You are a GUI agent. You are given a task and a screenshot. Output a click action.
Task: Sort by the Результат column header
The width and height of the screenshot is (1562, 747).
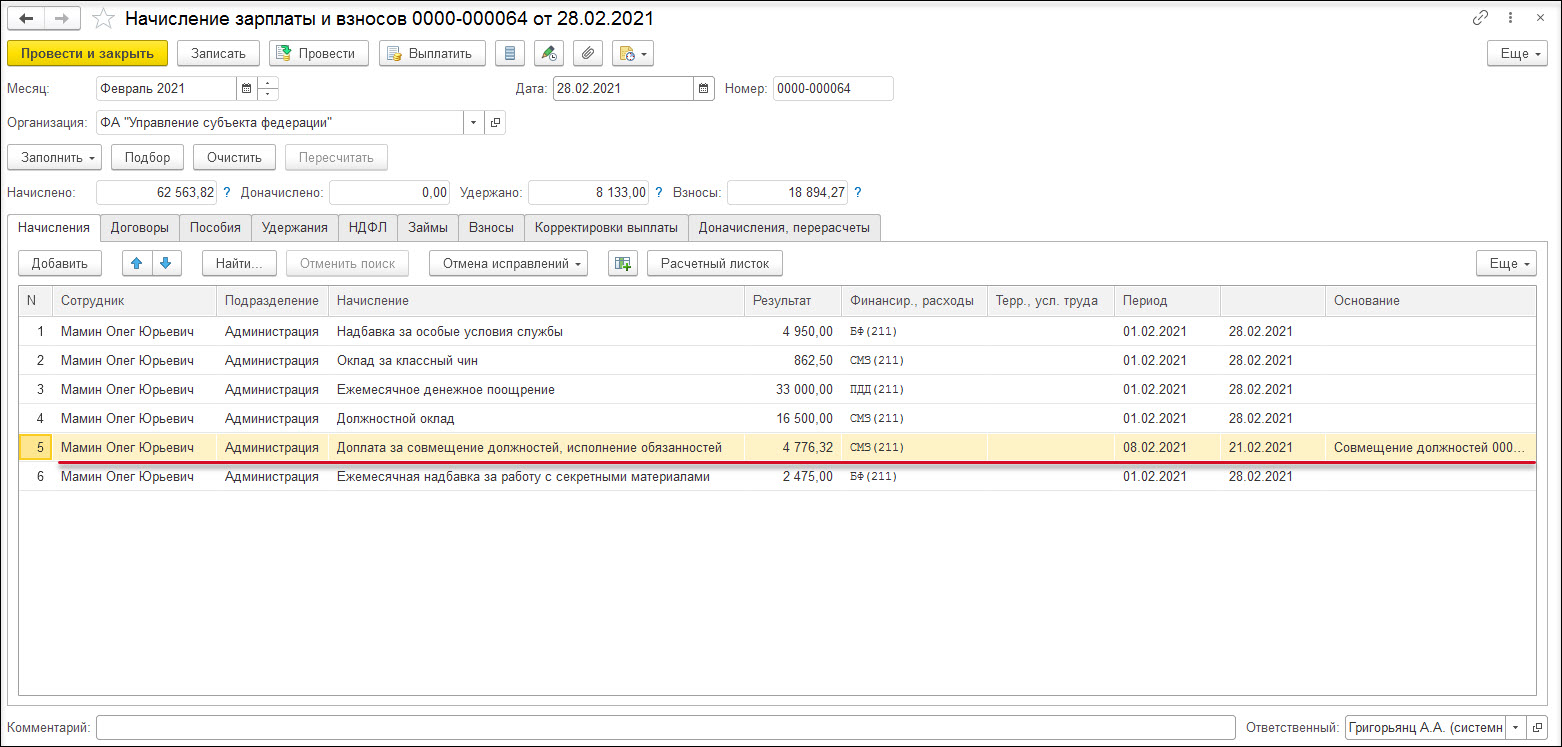coord(792,300)
